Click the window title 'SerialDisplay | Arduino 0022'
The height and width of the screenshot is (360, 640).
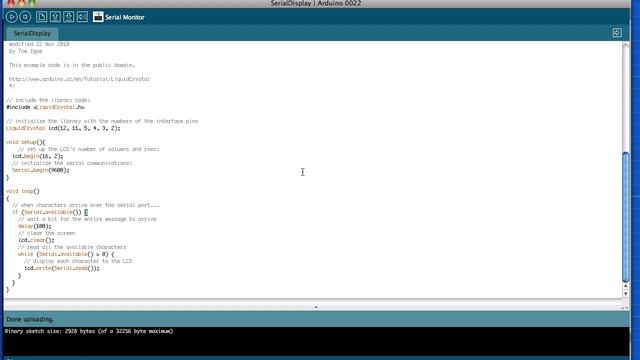pos(316,3)
